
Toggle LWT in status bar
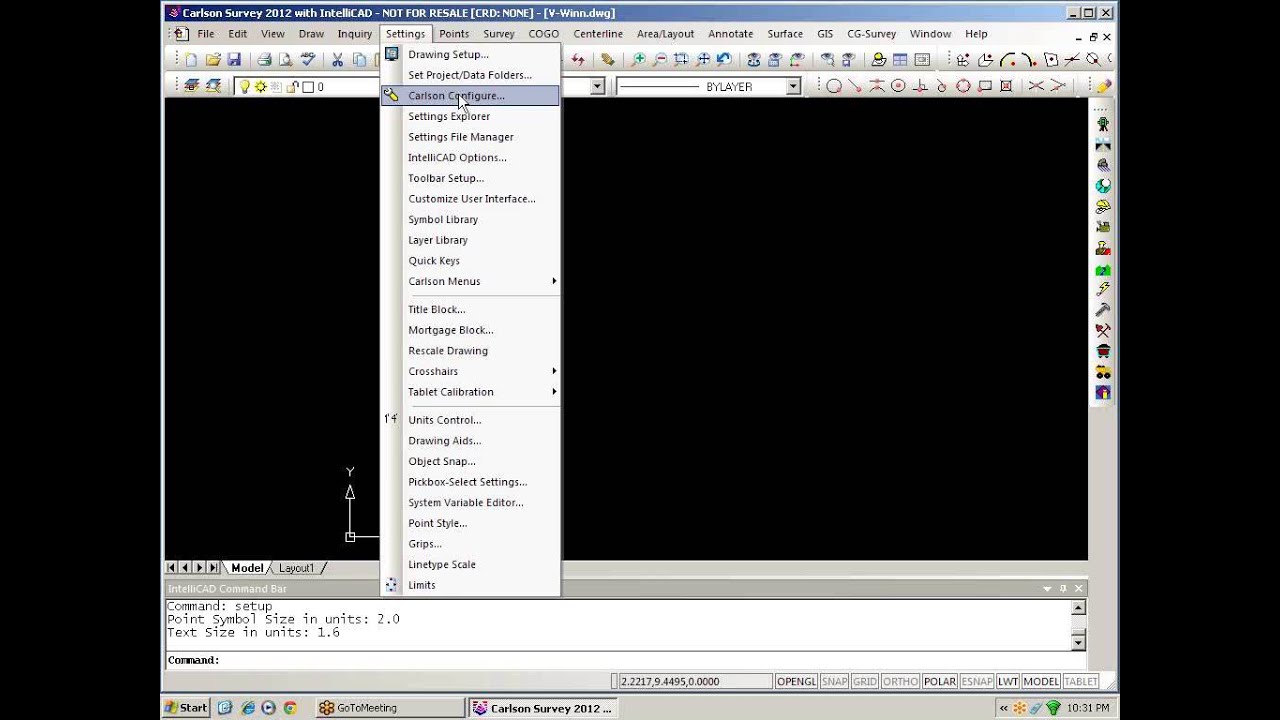(1007, 681)
